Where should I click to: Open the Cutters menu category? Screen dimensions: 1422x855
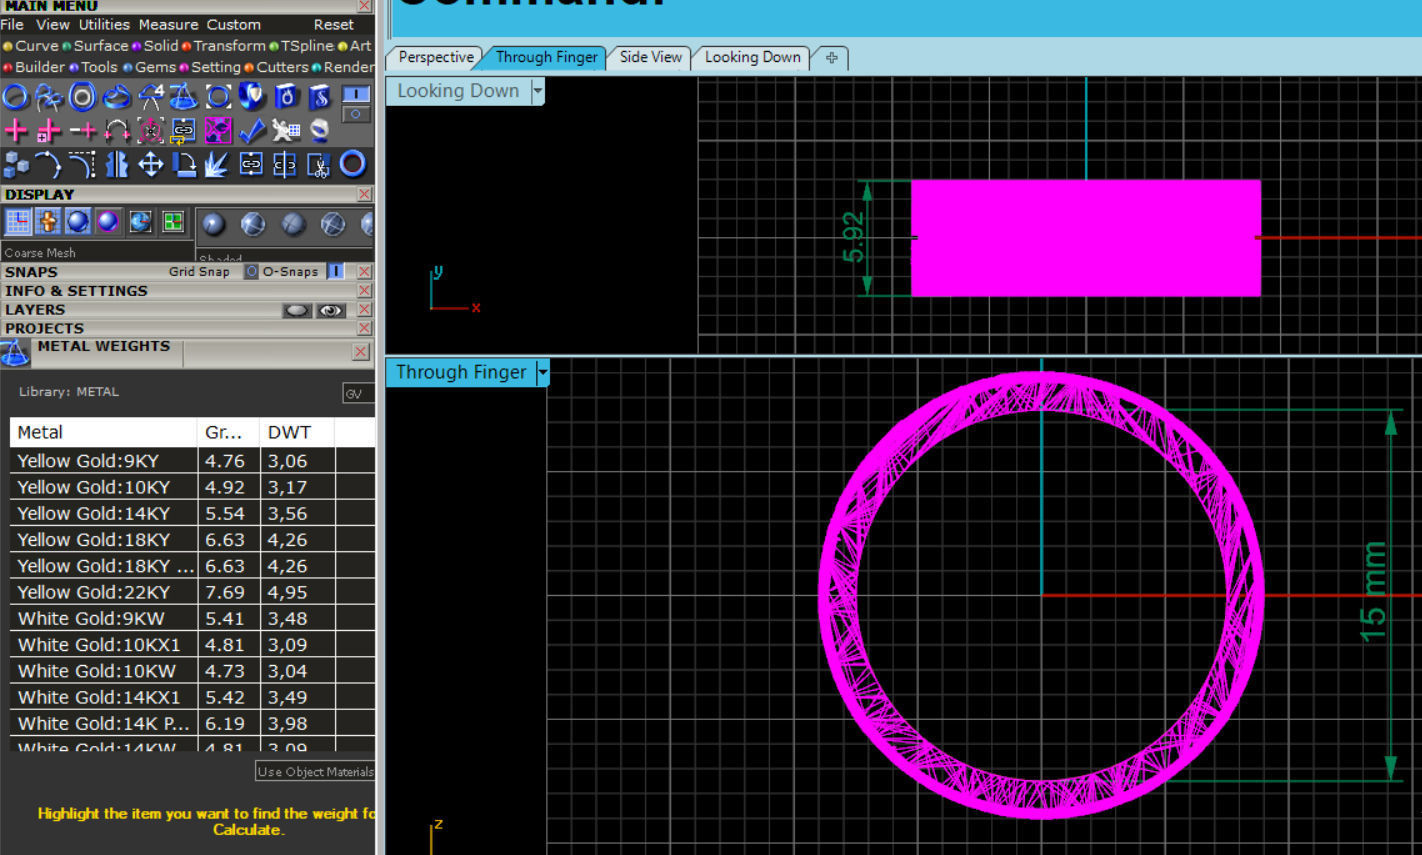pos(282,67)
